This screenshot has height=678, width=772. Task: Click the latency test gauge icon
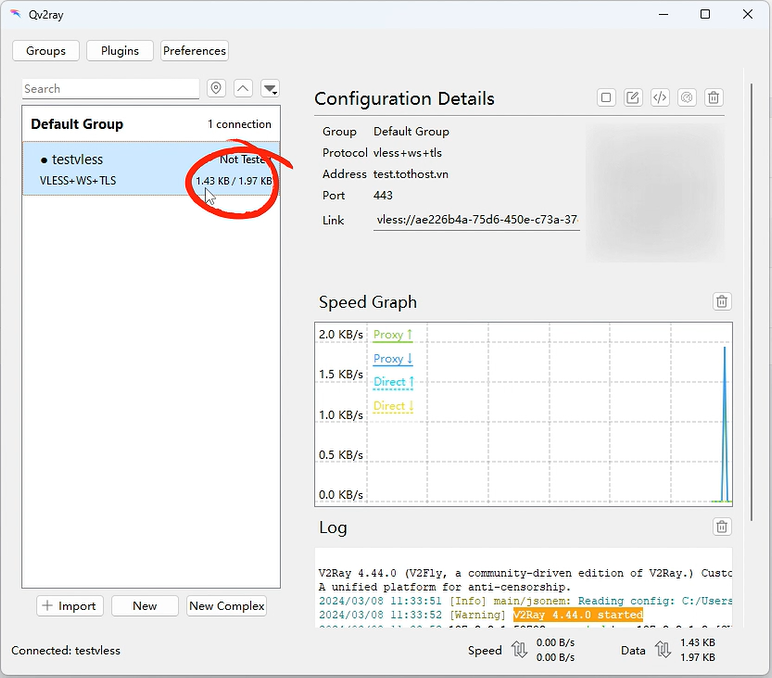(687, 98)
